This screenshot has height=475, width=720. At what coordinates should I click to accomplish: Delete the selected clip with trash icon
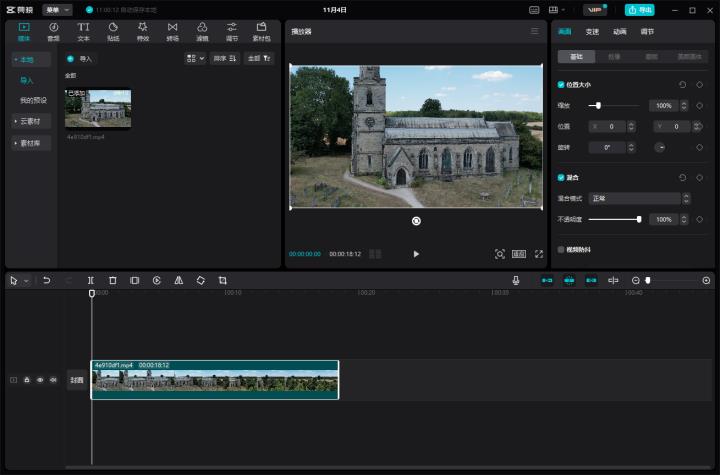coord(112,281)
